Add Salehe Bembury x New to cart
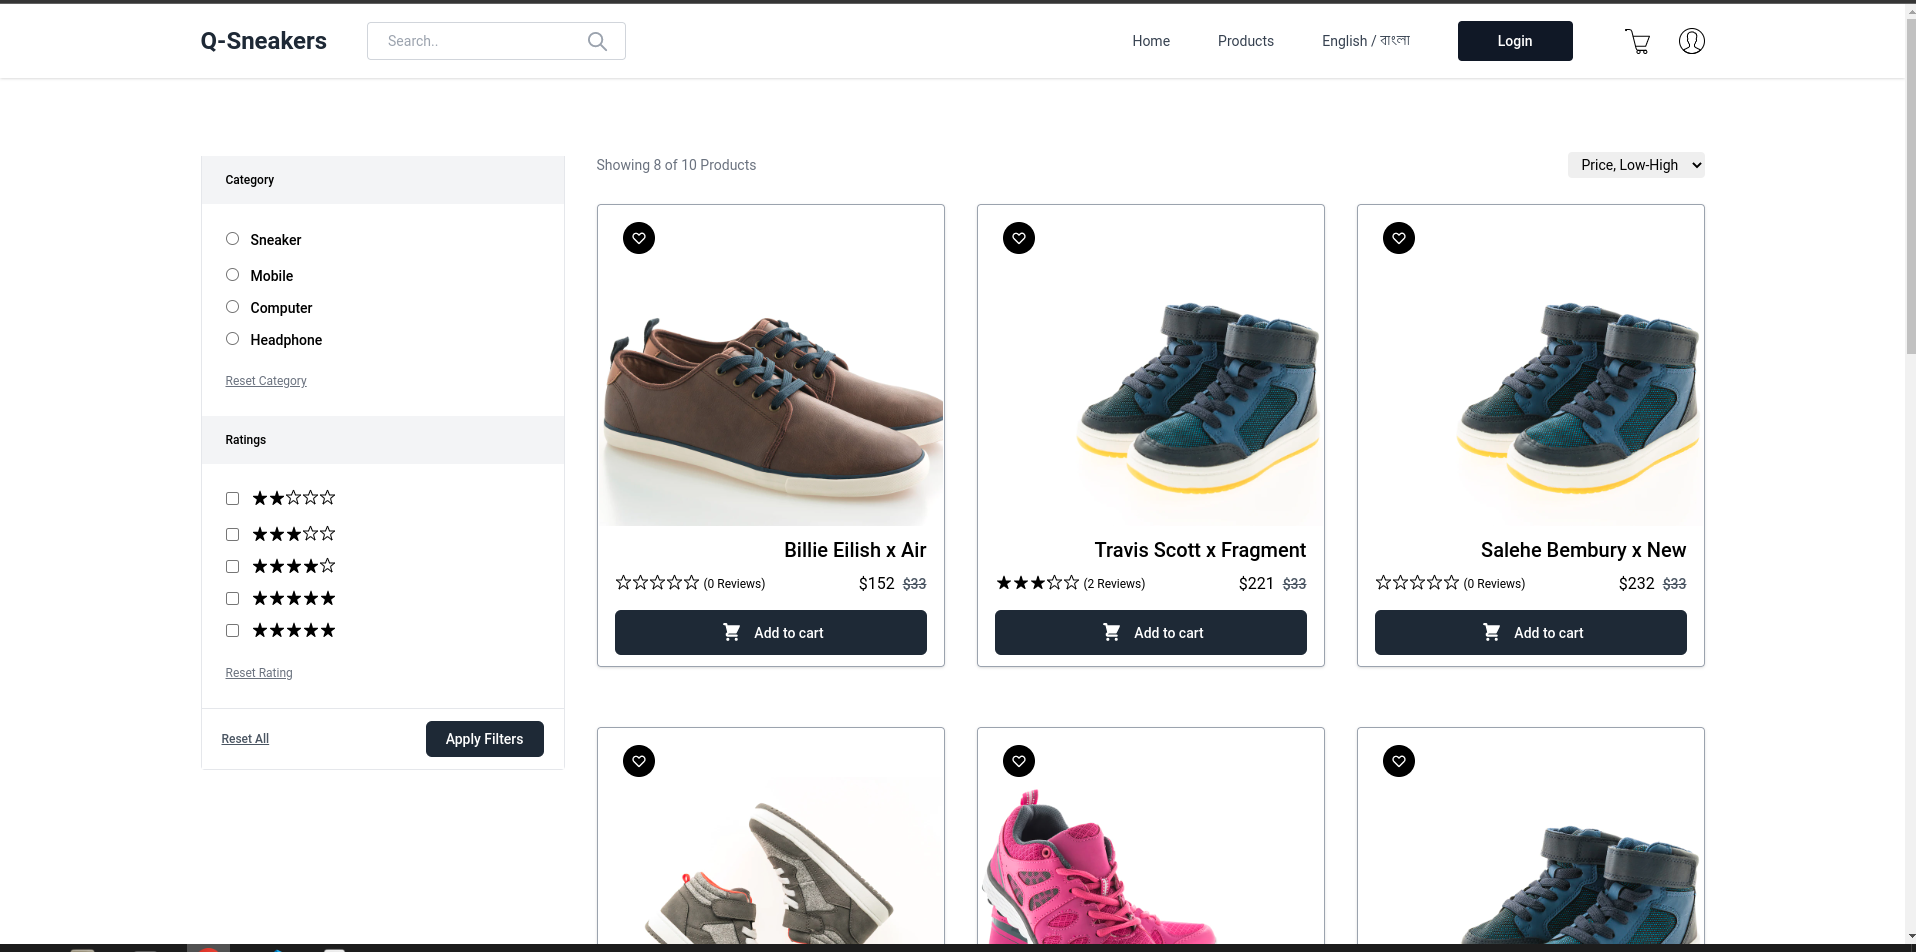 1531,633
